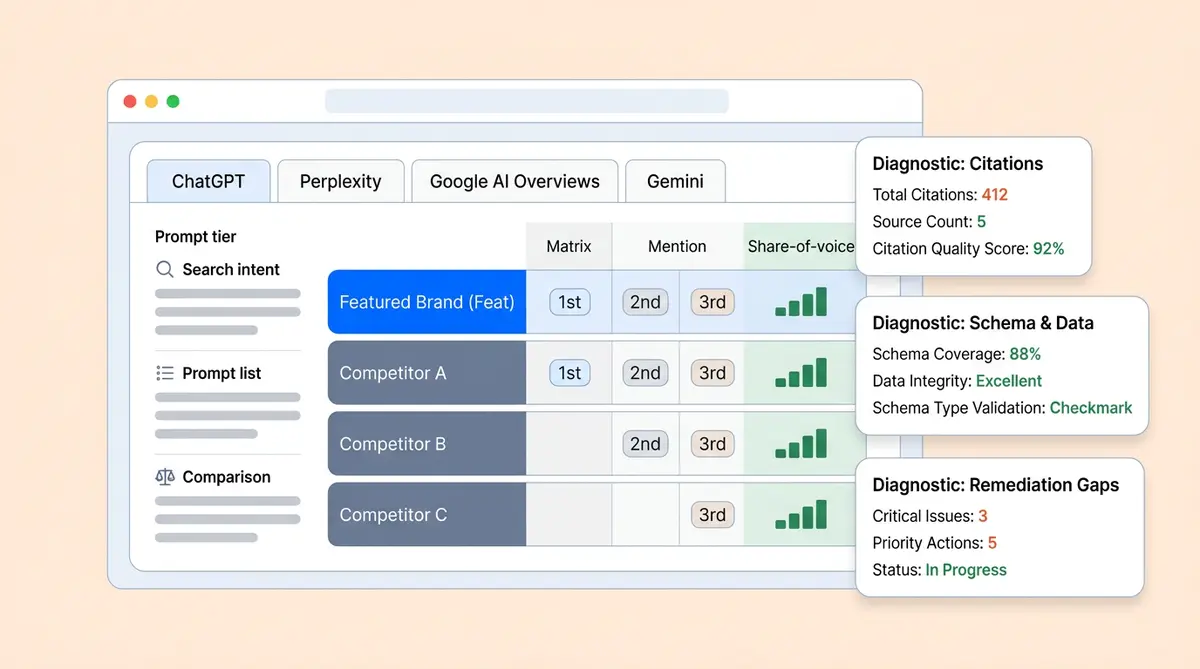1200x669 pixels.
Task: Click the In Progress status link
Action: [966, 570]
